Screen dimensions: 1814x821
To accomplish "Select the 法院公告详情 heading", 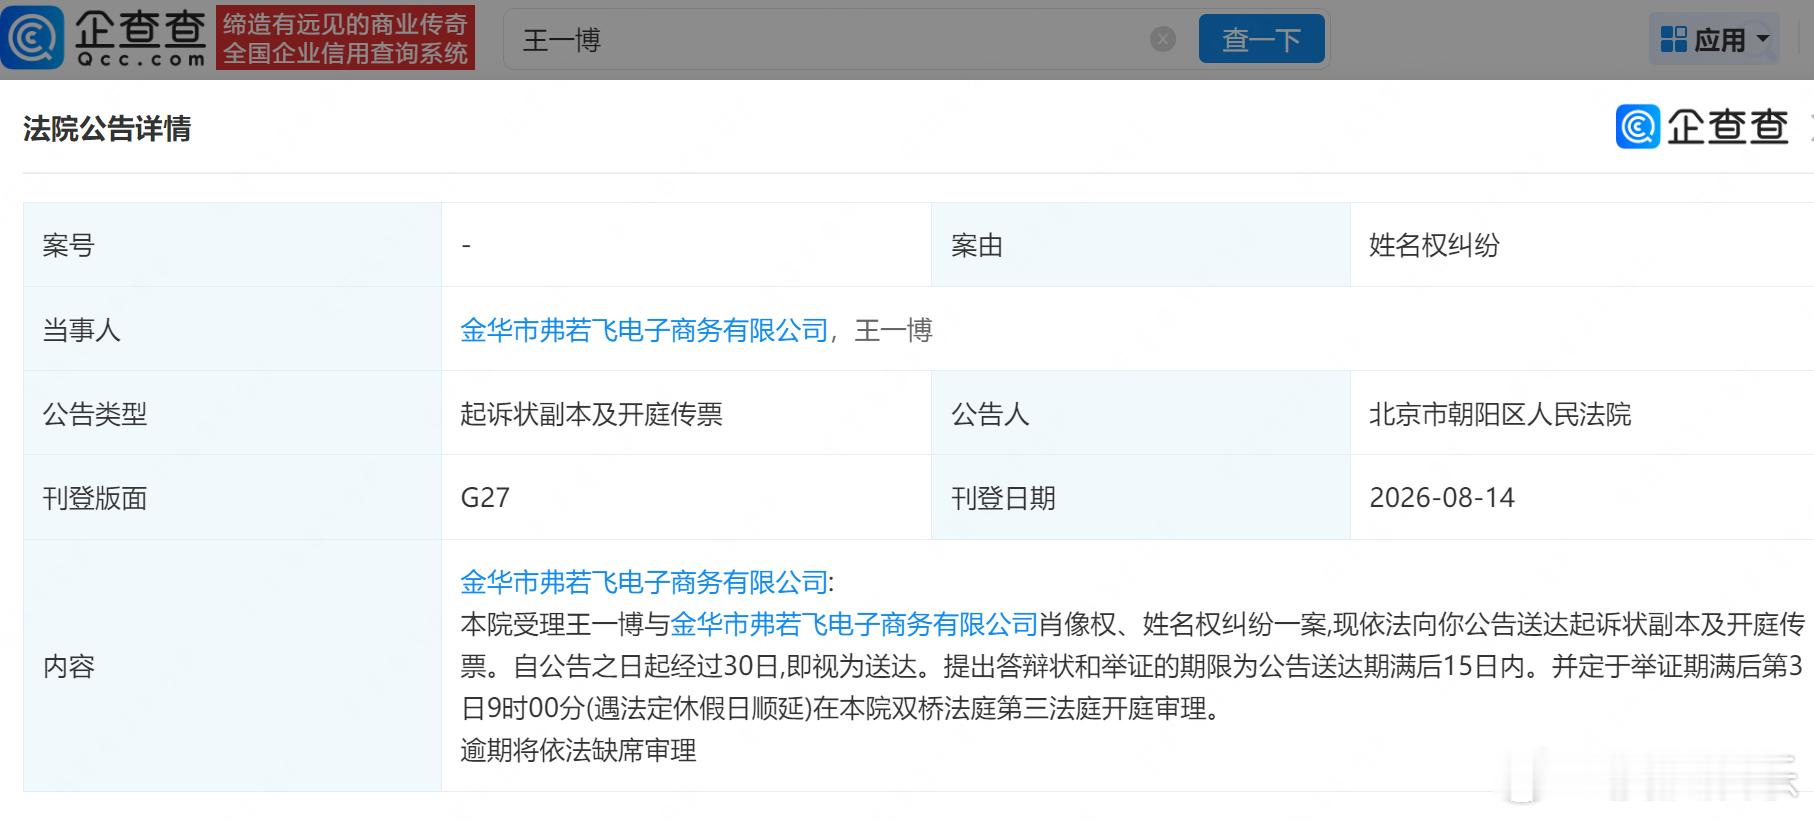I will coord(107,129).
